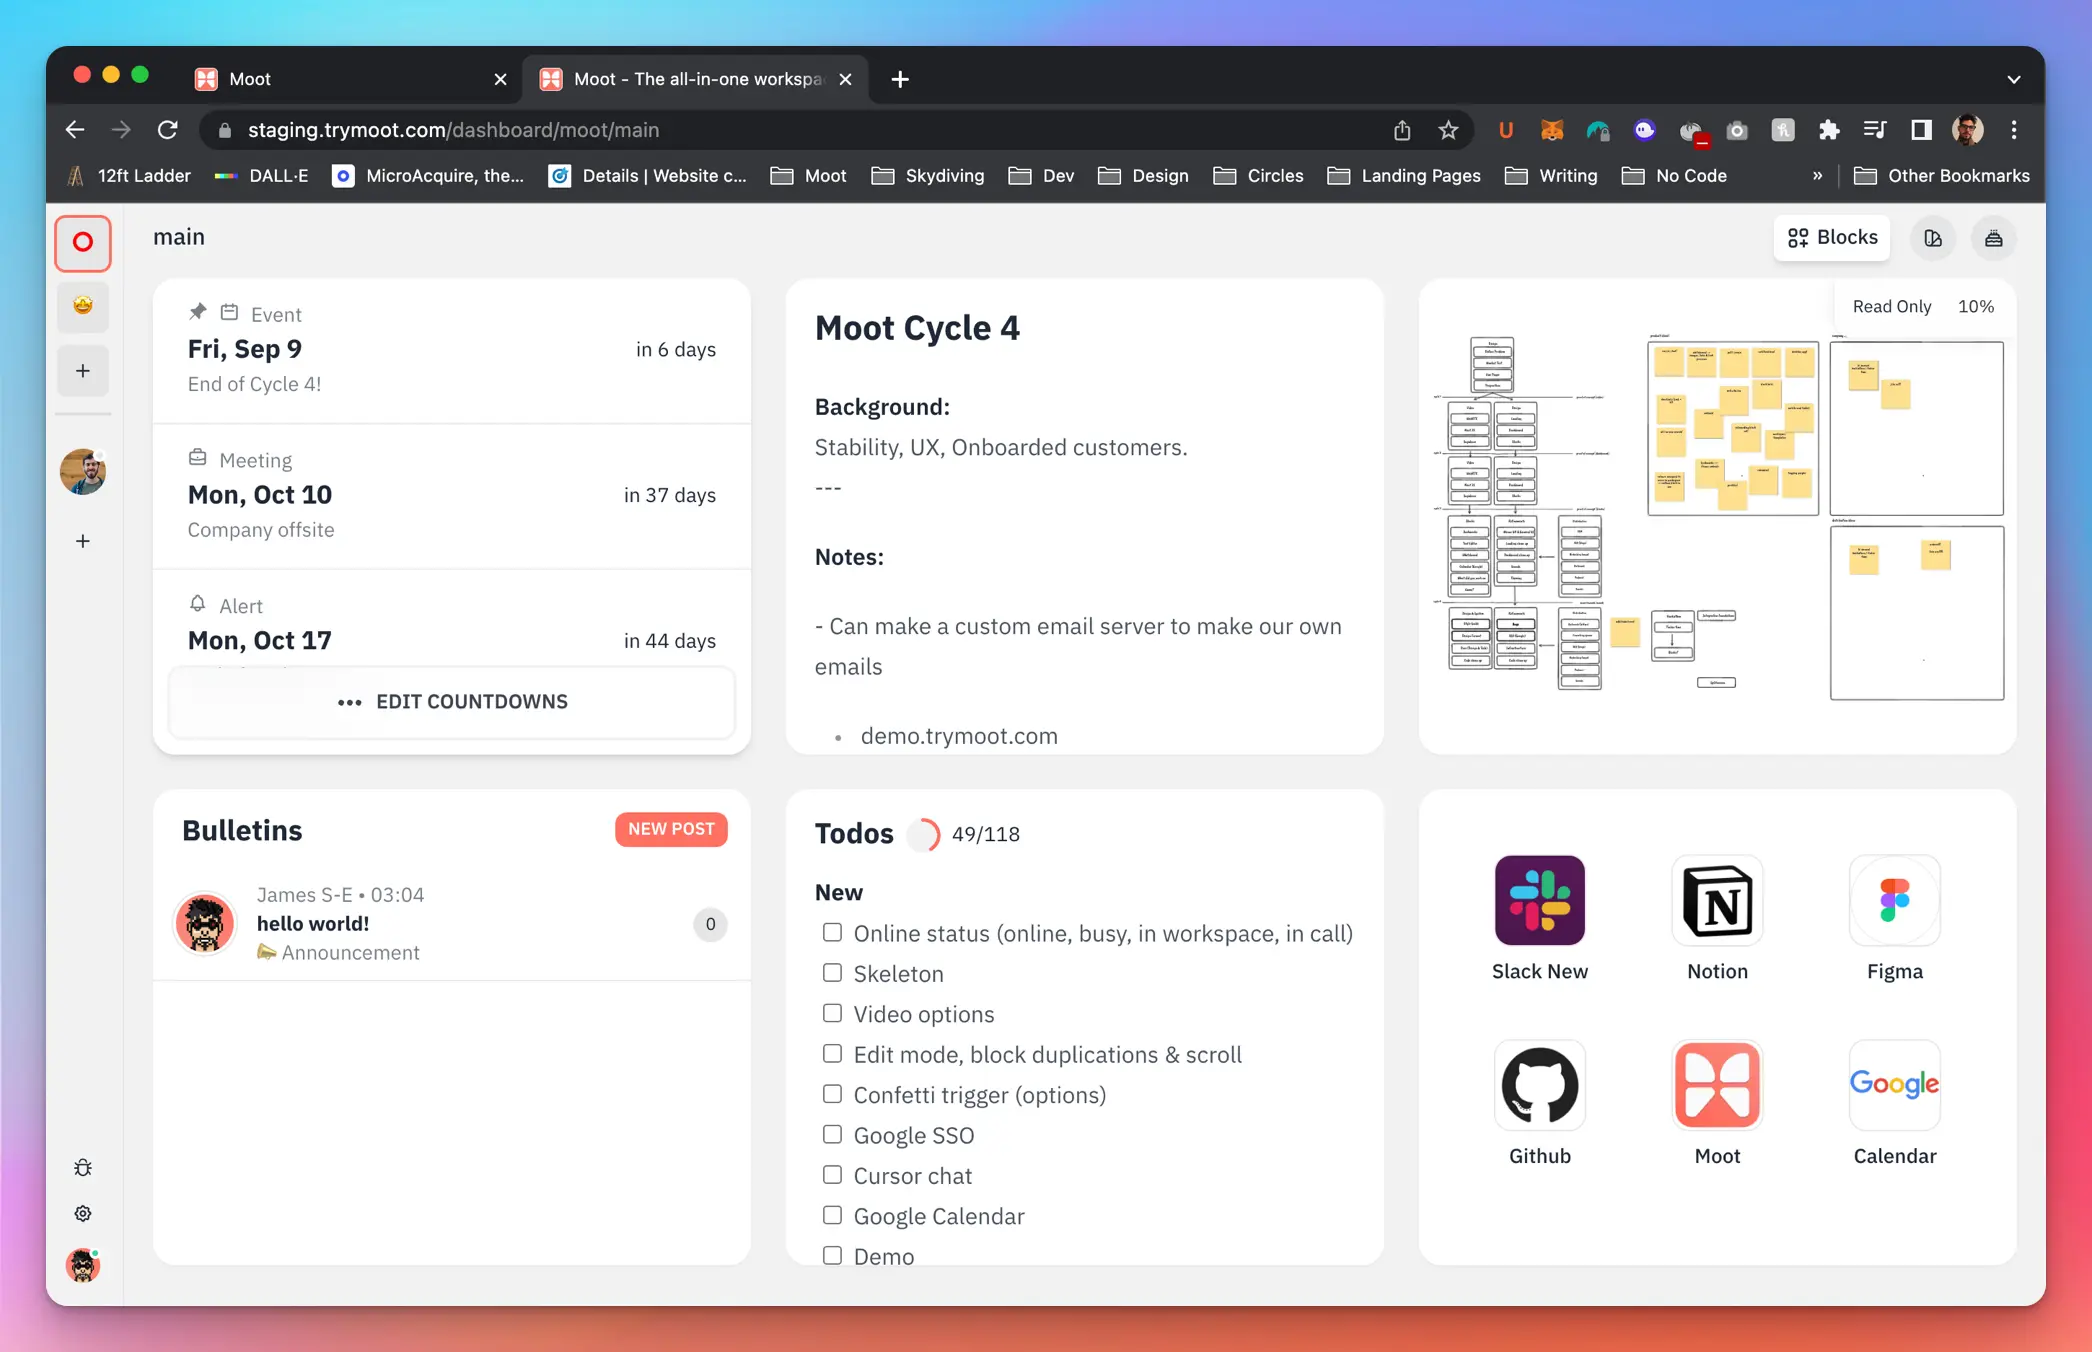Open the Skydiving bookmarks folder
The height and width of the screenshot is (1352, 2092).
[928, 176]
